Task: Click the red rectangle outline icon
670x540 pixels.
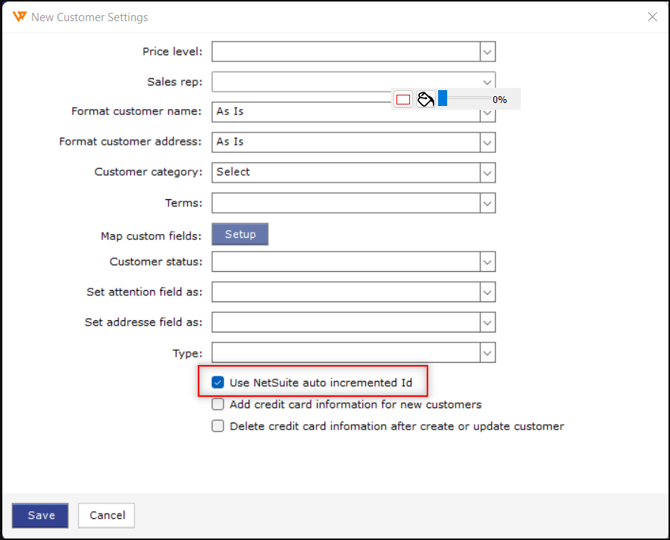Action: point(403,99)
